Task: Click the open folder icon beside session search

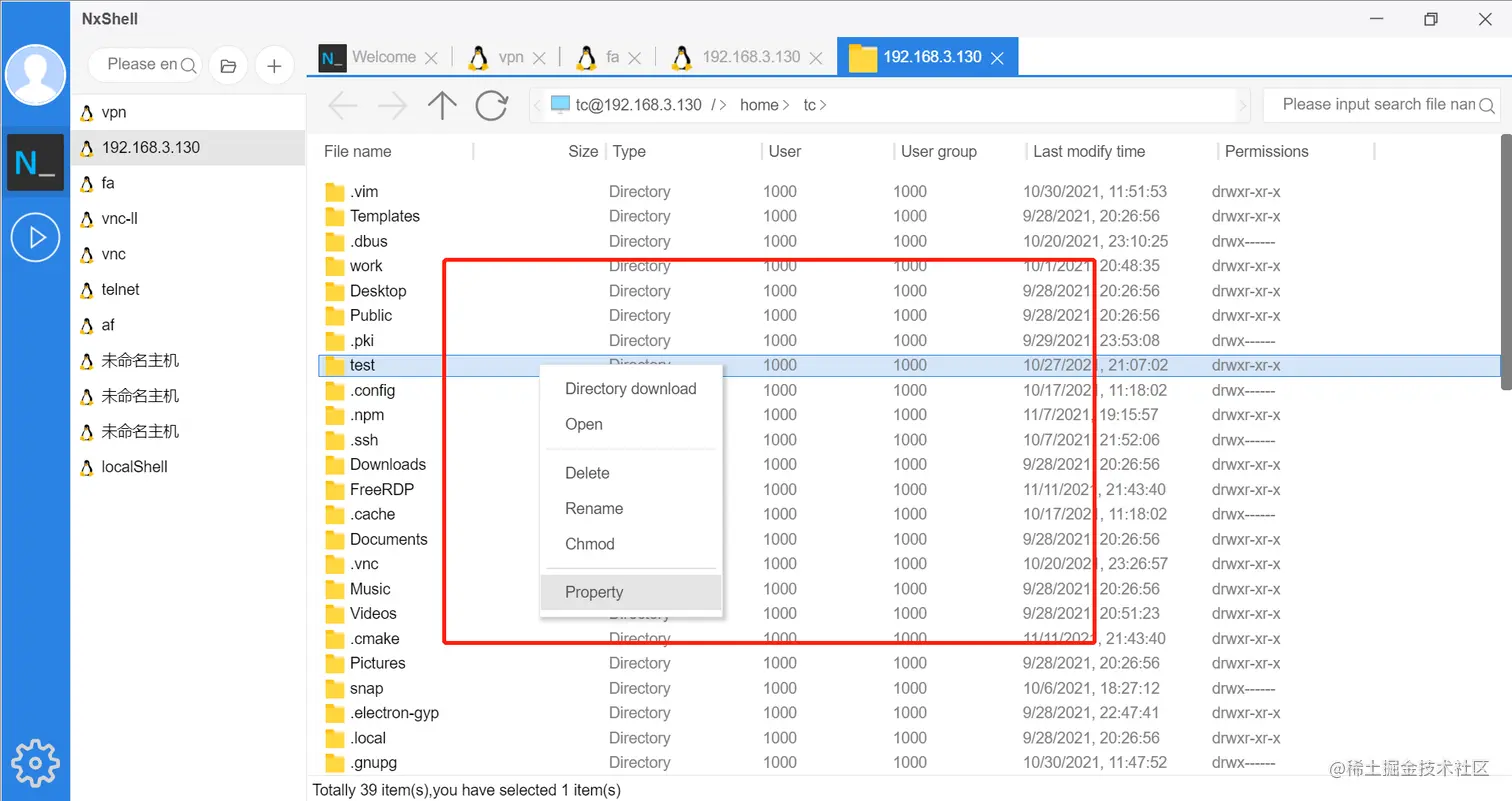Action: (x=228, y=65)
